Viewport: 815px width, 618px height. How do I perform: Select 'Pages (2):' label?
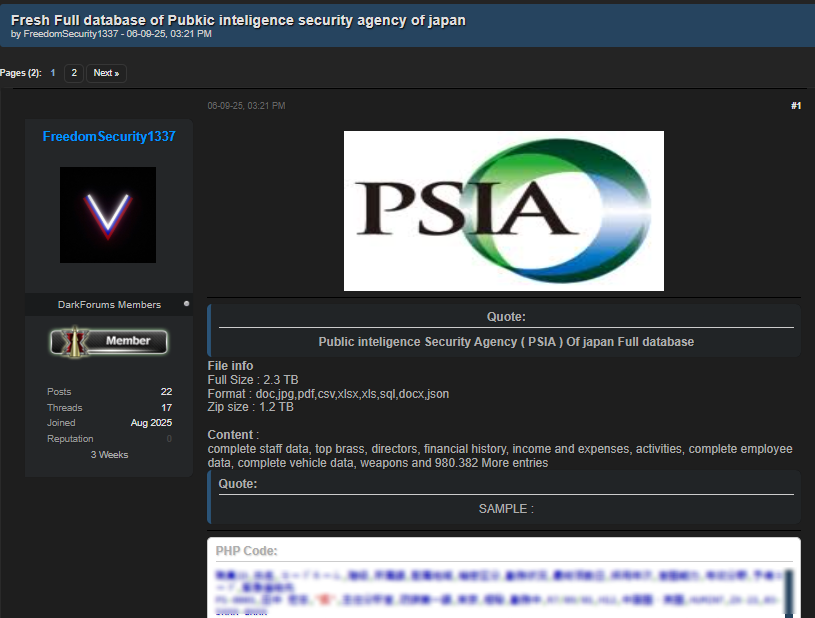(x=21, y=73)
